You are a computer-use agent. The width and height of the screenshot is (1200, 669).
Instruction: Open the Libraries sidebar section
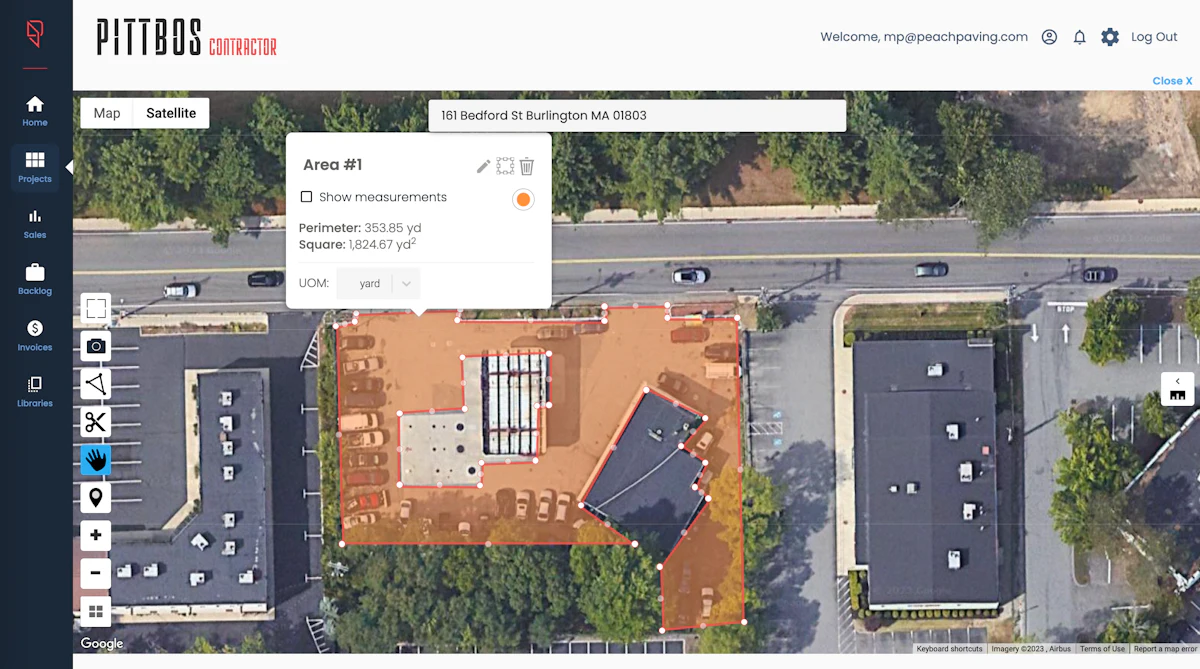pyautogui.click(x=35, y=391)
